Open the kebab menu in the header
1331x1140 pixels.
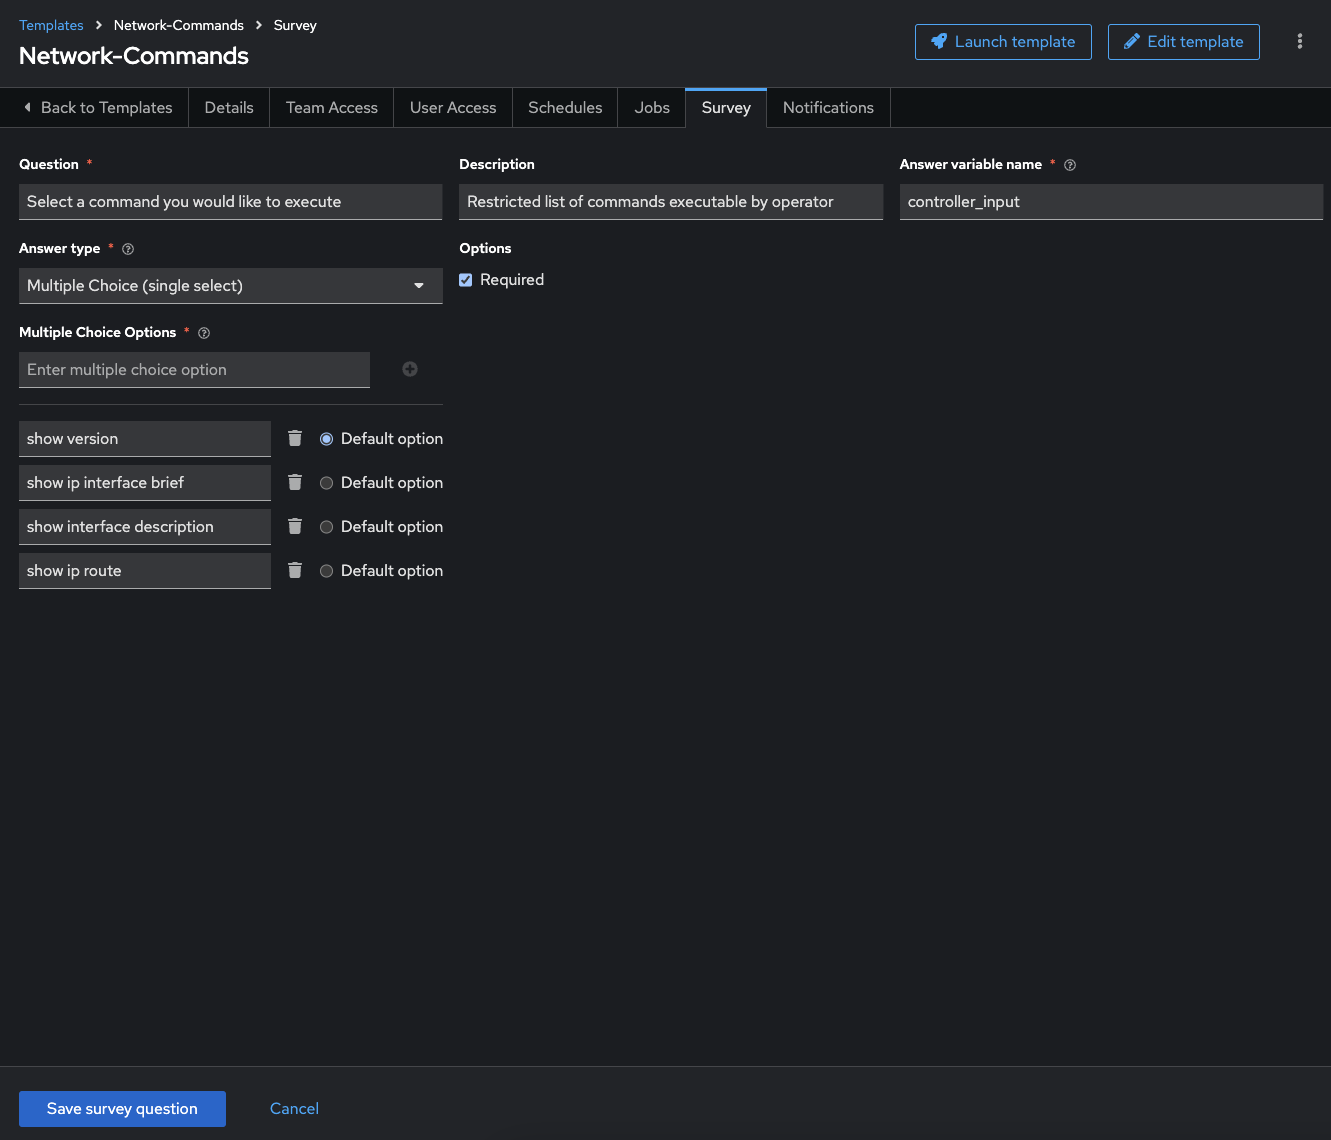tap(1300, 41)
